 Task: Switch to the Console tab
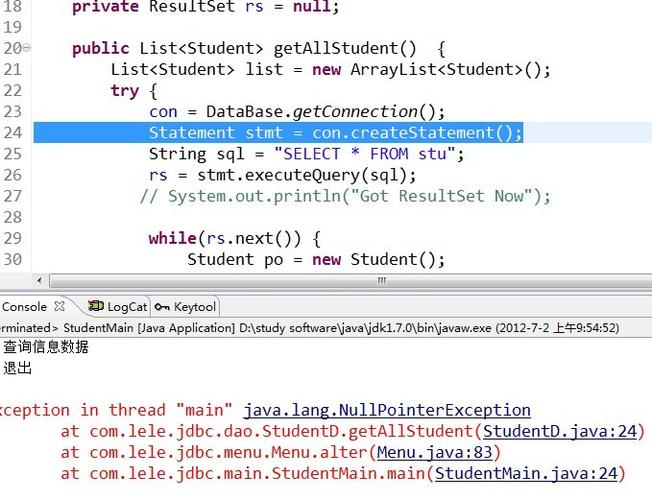25,307
